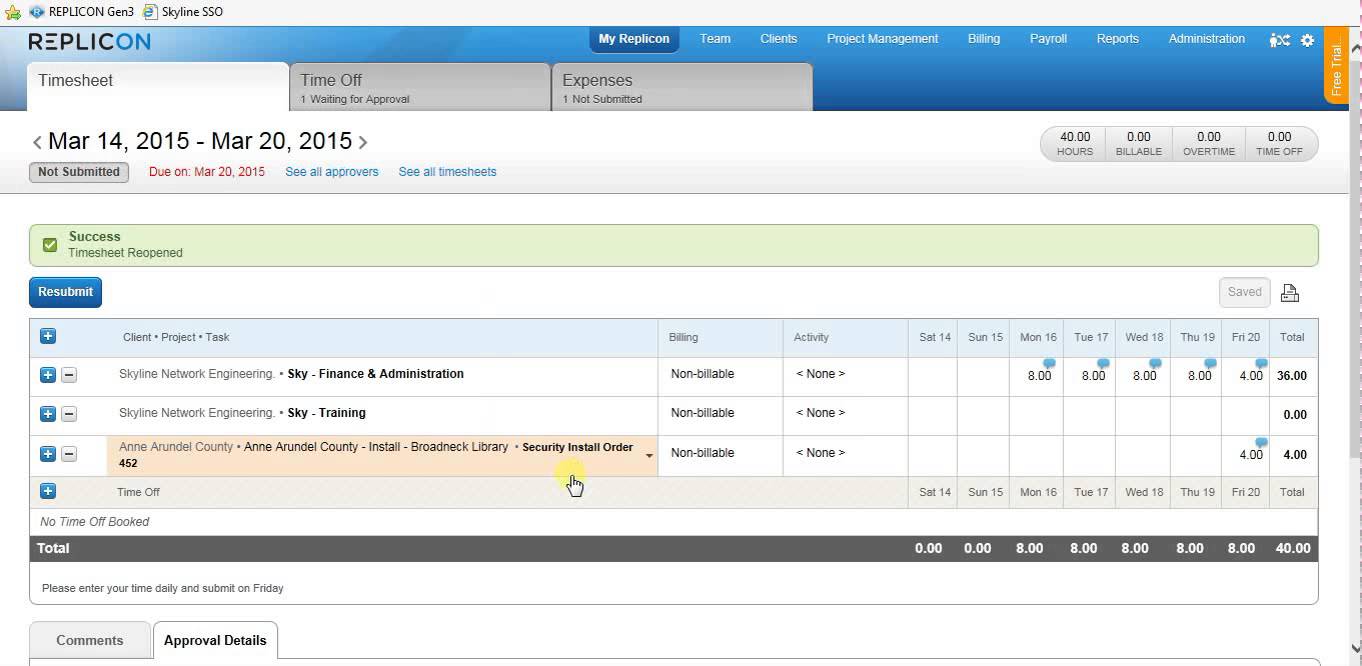Click the Free Trial side banner

[1336, 66]
